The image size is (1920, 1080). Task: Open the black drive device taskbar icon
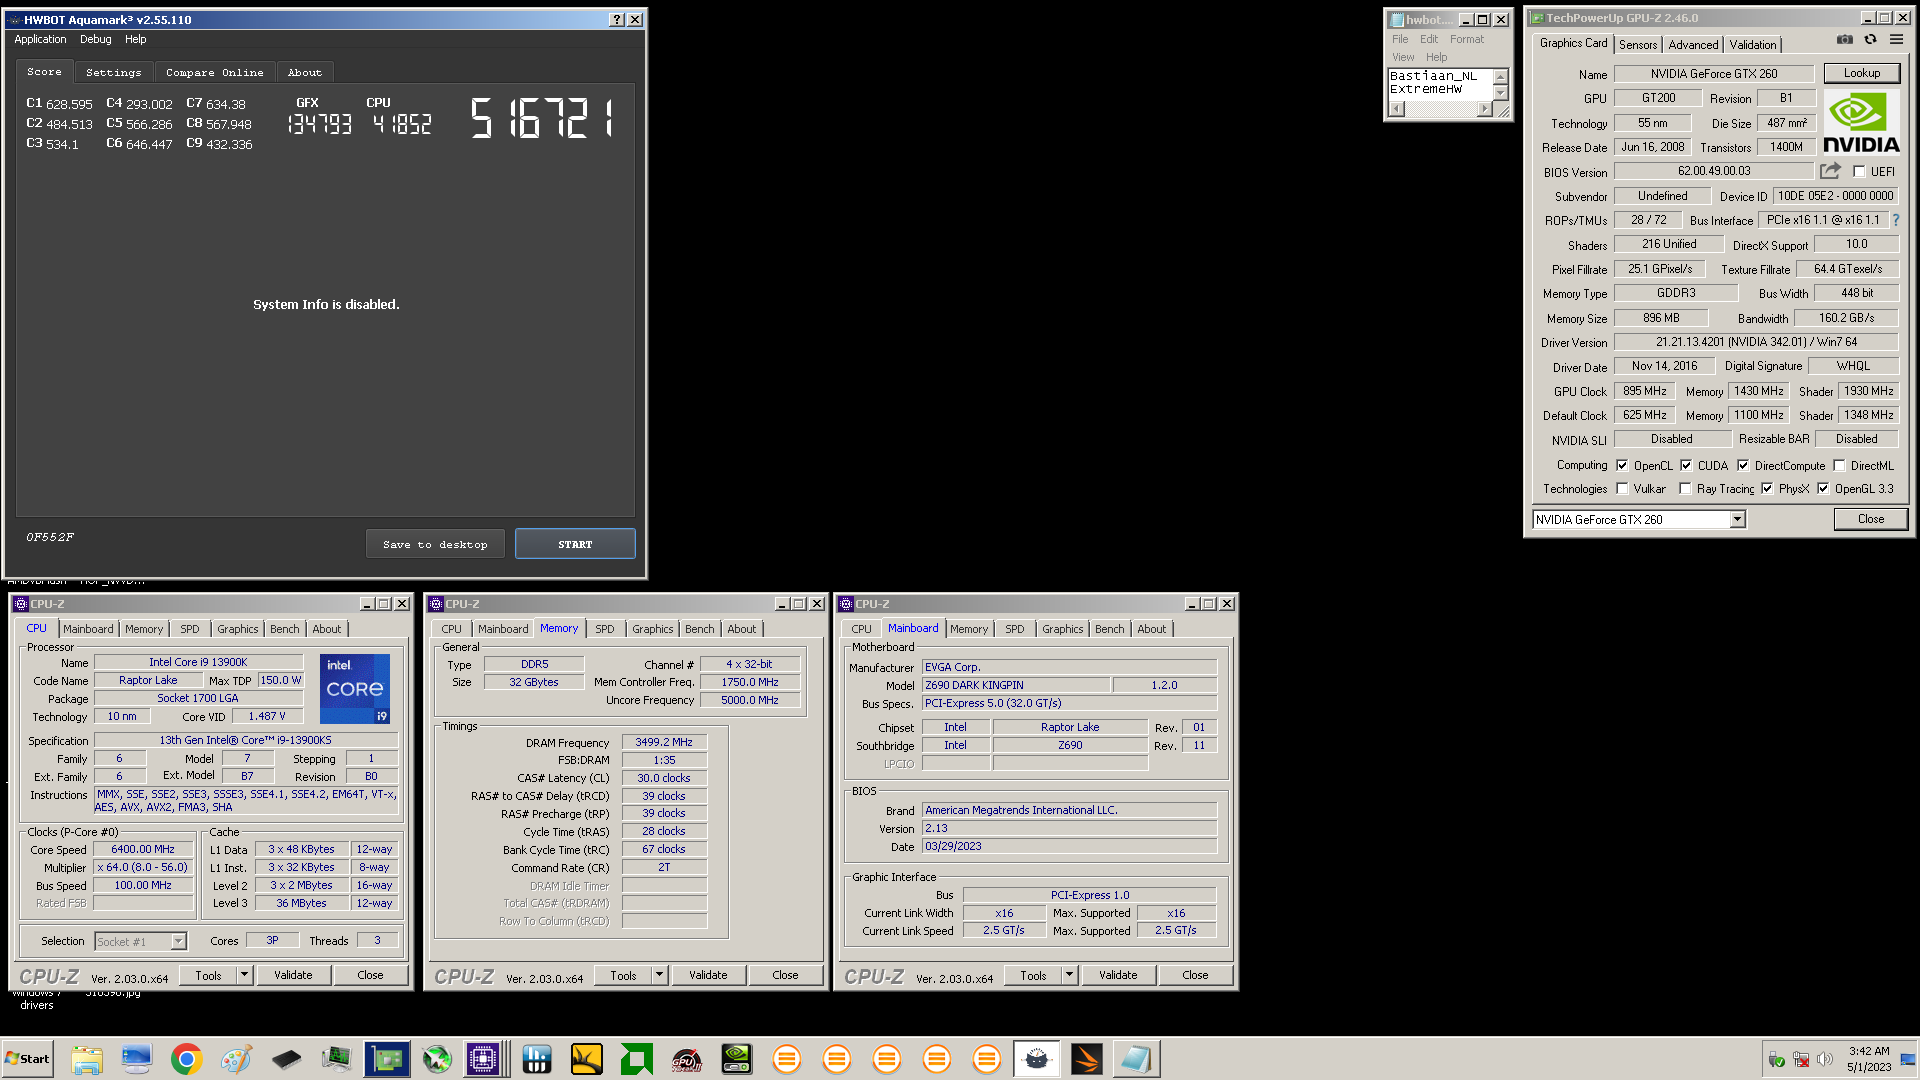click(287, 1059)
